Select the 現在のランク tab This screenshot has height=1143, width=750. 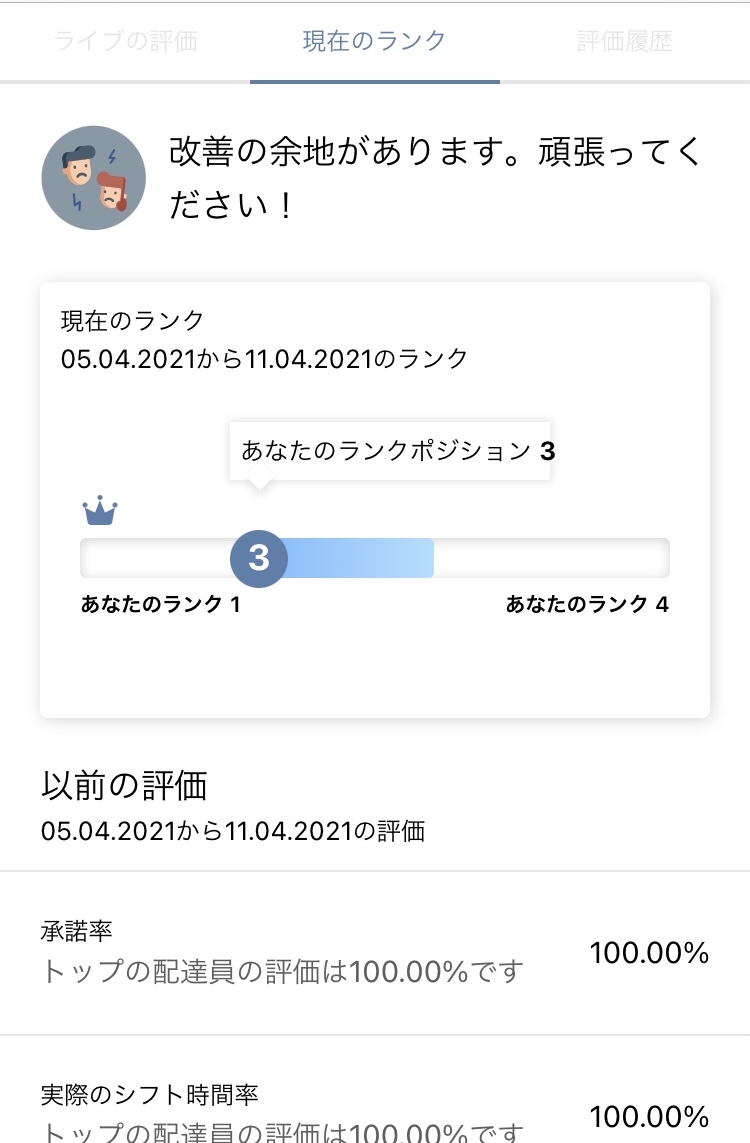pos(374,42)
